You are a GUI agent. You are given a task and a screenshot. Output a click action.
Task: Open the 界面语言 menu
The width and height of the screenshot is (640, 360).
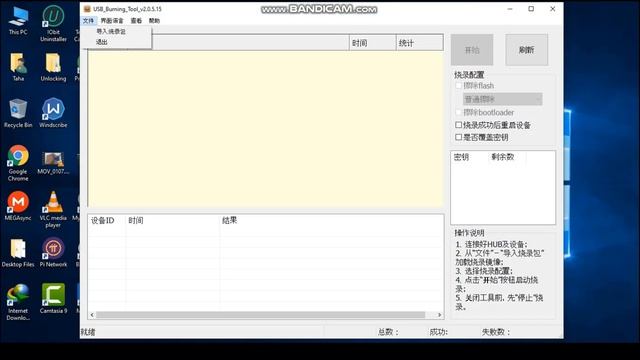pos(112,20)
